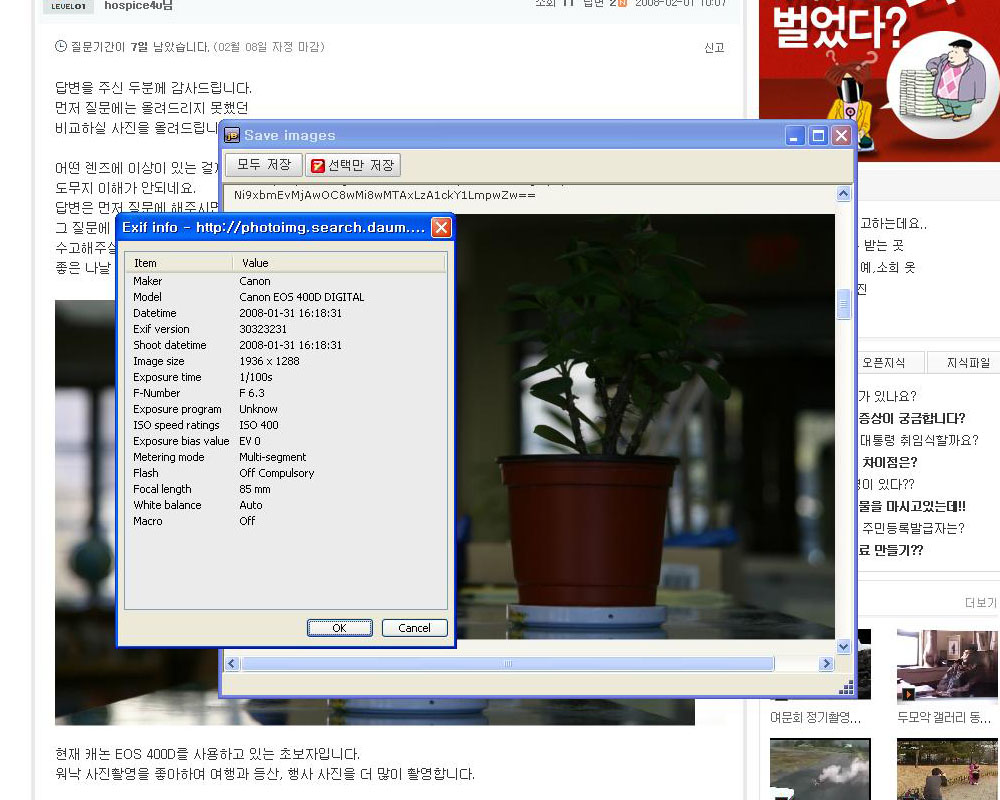Switch to the 오픈지식 tab
The width and height of the screenshot is (1000, 800).
(883, 363)
